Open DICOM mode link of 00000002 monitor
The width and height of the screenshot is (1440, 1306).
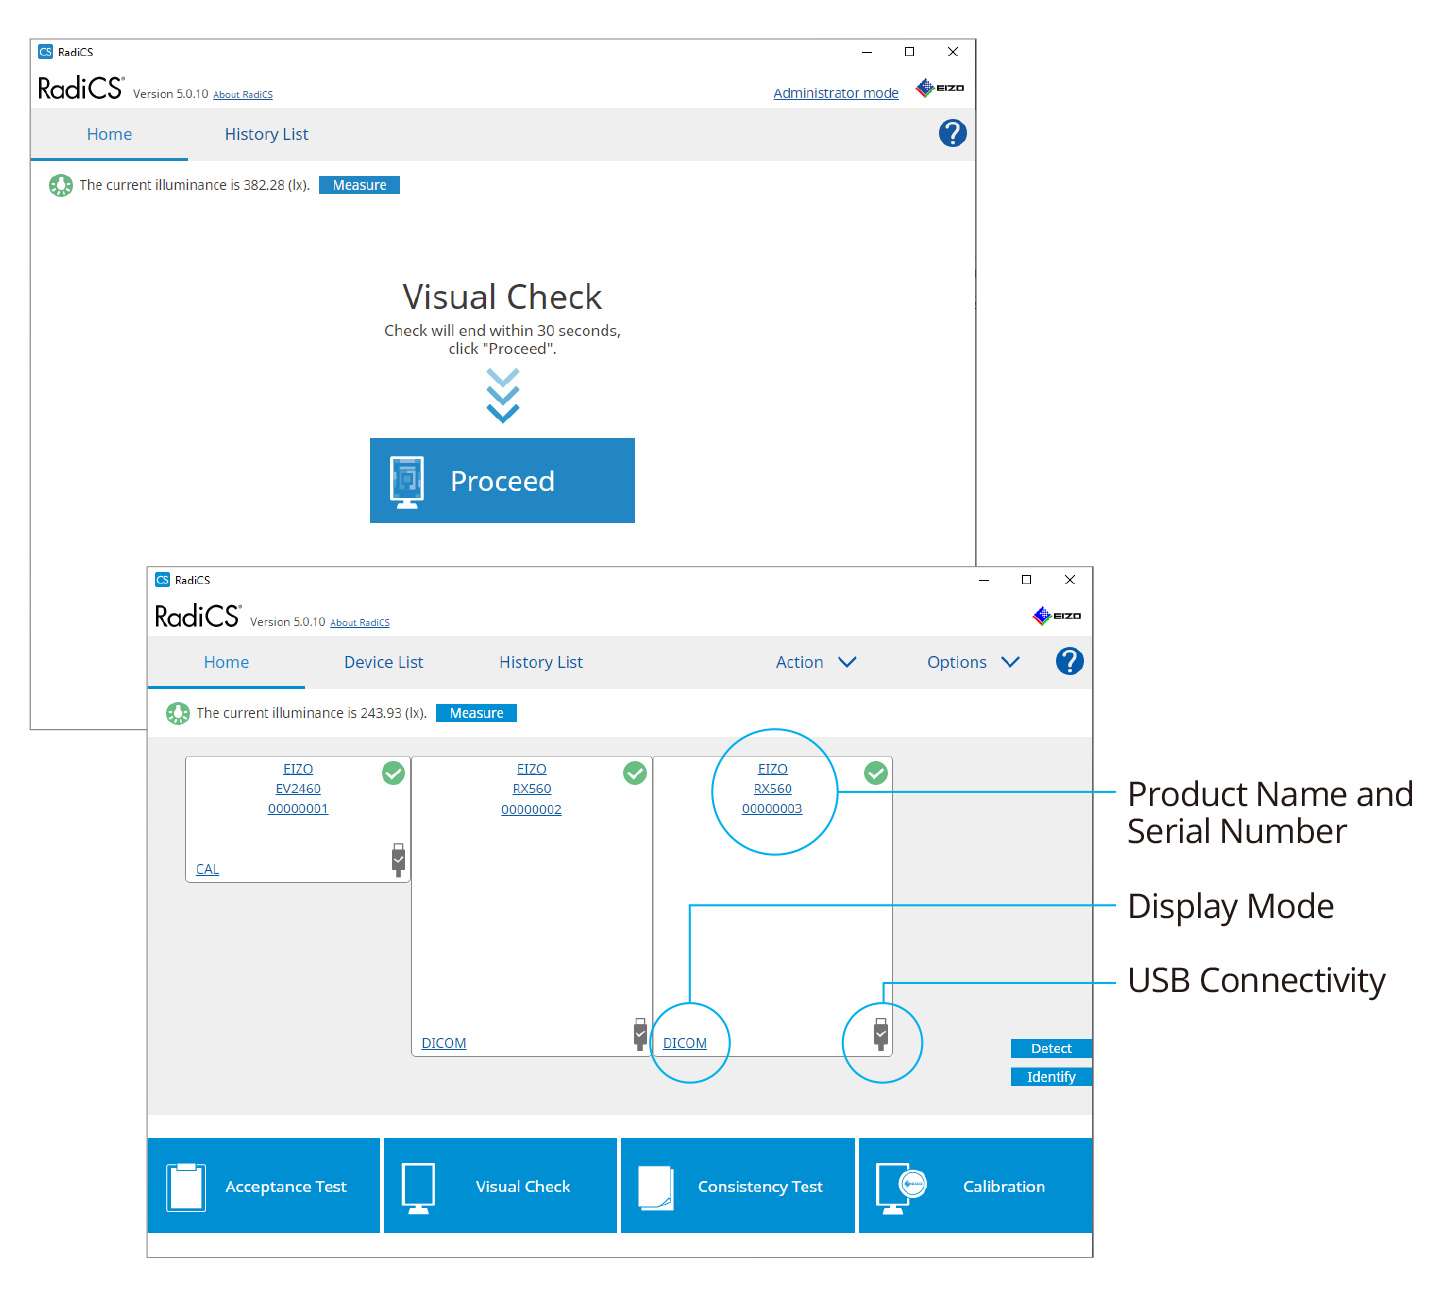pyautogui.click(x=444, y=1043)
